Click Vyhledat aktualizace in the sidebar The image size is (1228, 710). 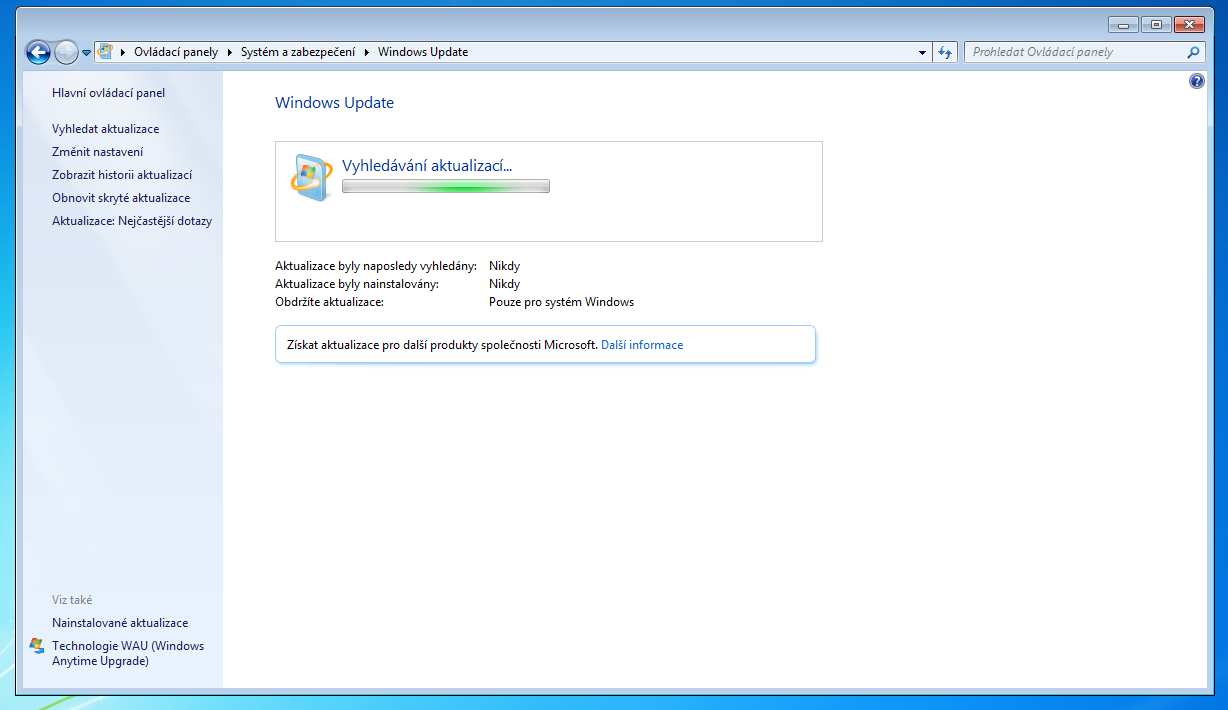[x=106, y=129]
